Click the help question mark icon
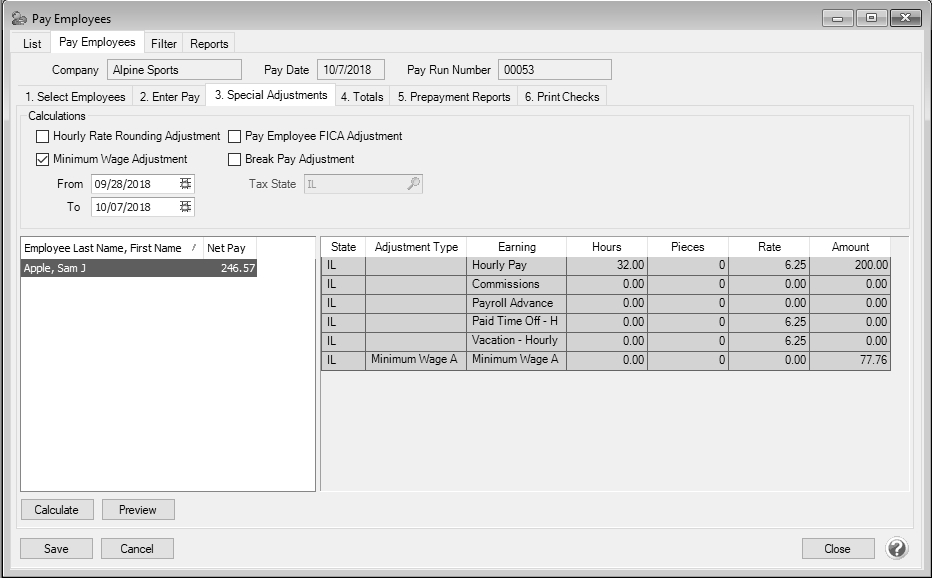Screen dimensions: 932x578 tap(897, 548)
